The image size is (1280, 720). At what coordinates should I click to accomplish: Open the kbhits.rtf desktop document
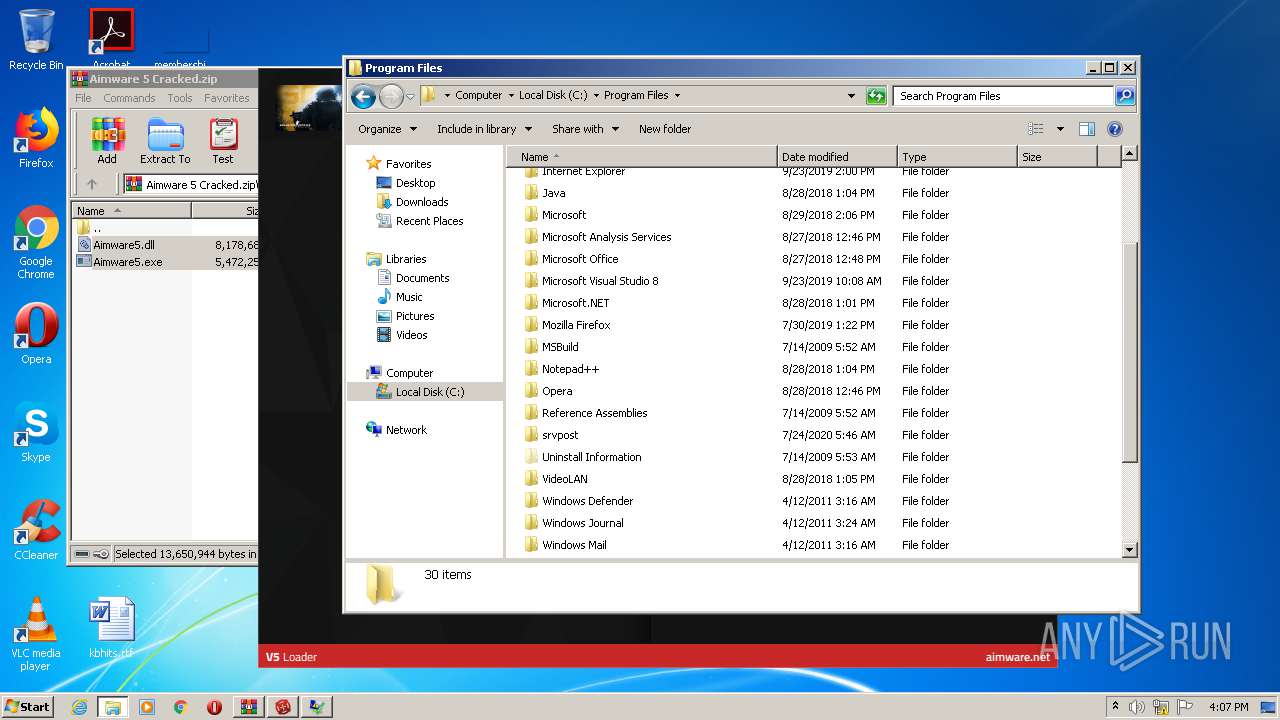pos(111,629)
